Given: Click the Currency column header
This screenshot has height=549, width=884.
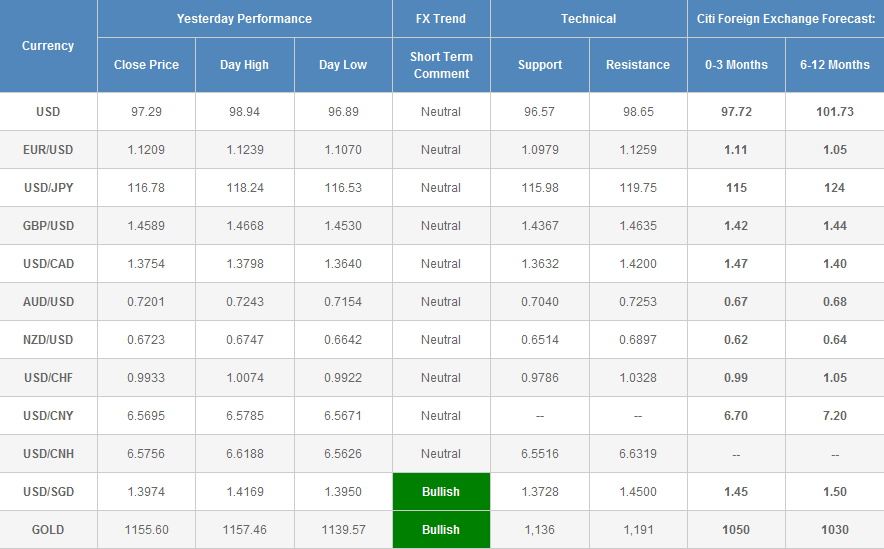Looking at the screenshot, I should coord(48,46).
